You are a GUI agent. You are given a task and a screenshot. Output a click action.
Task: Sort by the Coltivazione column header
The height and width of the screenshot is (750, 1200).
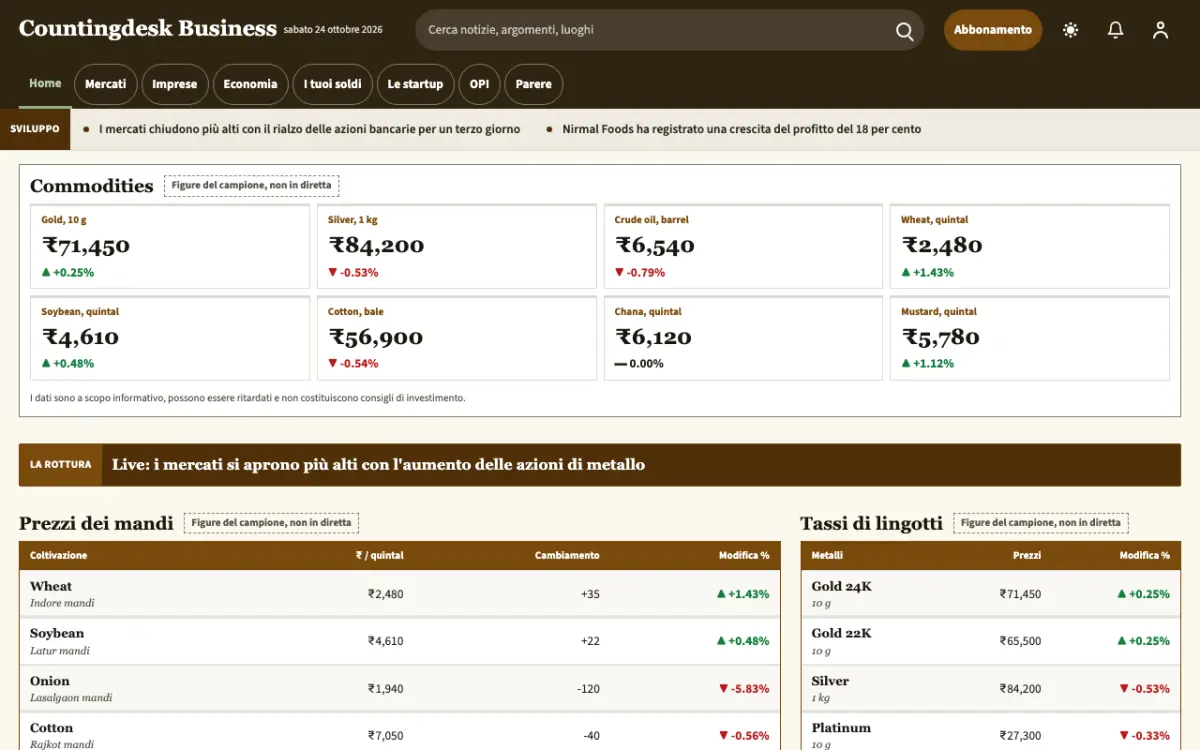(x=58, y=555)
